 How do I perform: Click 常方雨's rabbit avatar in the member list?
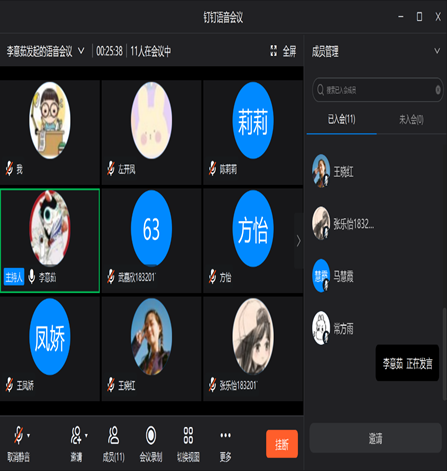tap(321, 328)
